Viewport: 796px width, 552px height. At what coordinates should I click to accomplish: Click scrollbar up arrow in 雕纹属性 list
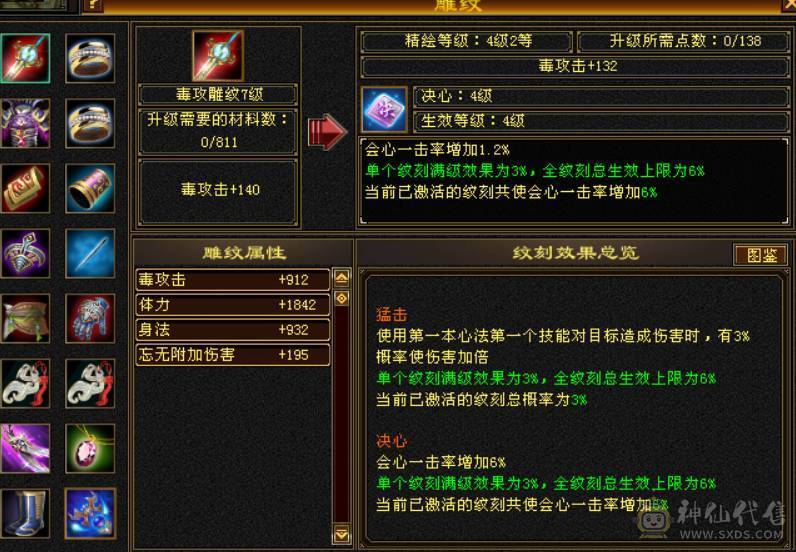click(x=342, y=278)
